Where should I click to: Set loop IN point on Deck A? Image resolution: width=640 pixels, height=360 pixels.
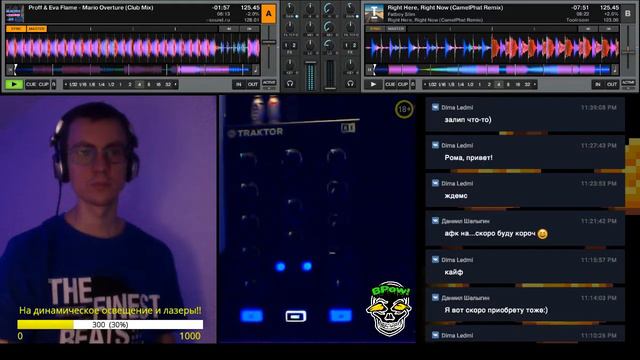(239, 84)
